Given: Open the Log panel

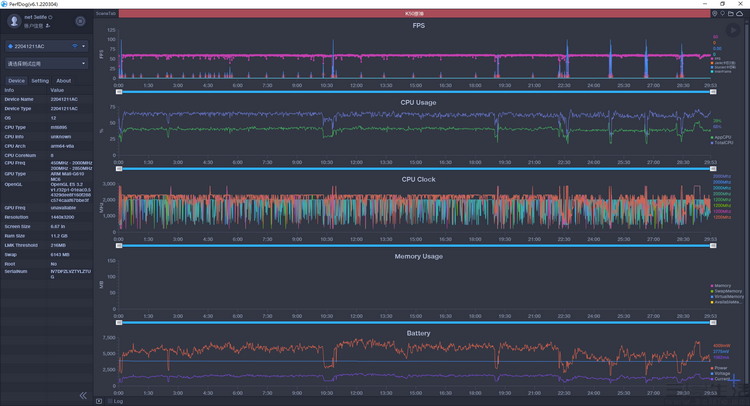Looking at the screenshot, I should click(118, 401).
